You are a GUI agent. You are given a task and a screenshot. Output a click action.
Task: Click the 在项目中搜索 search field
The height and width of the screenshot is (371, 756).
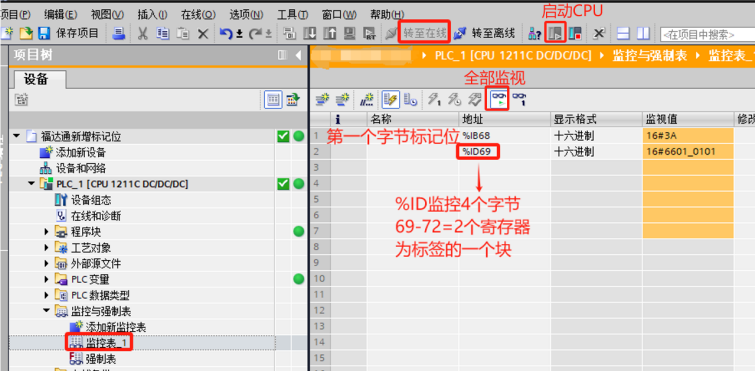707,34
